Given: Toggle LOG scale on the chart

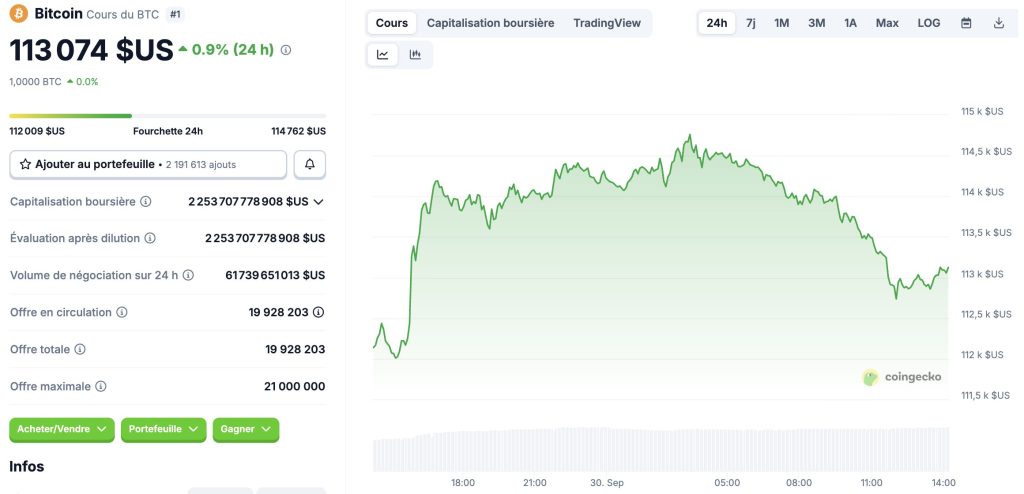Looking at the screenshot, I should [x=929, y=23].
